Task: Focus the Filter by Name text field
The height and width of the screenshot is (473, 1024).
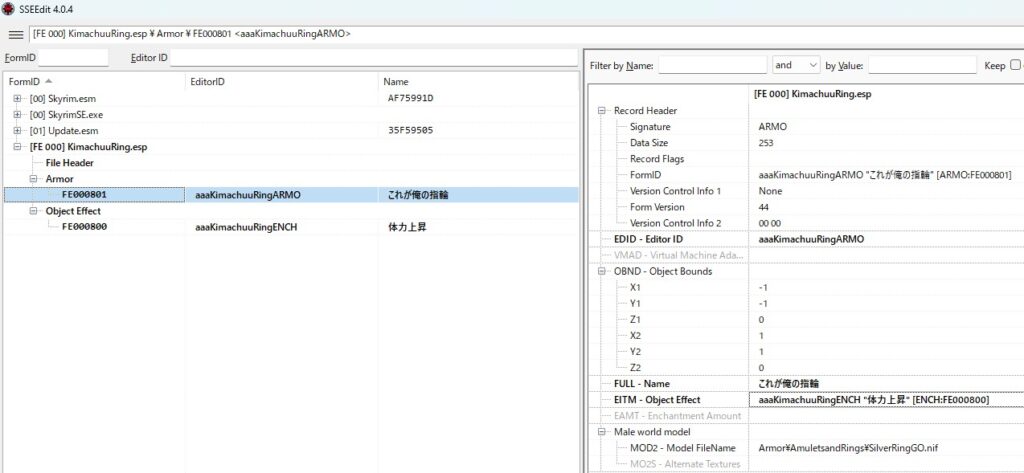Action: (x=711, y=65)
